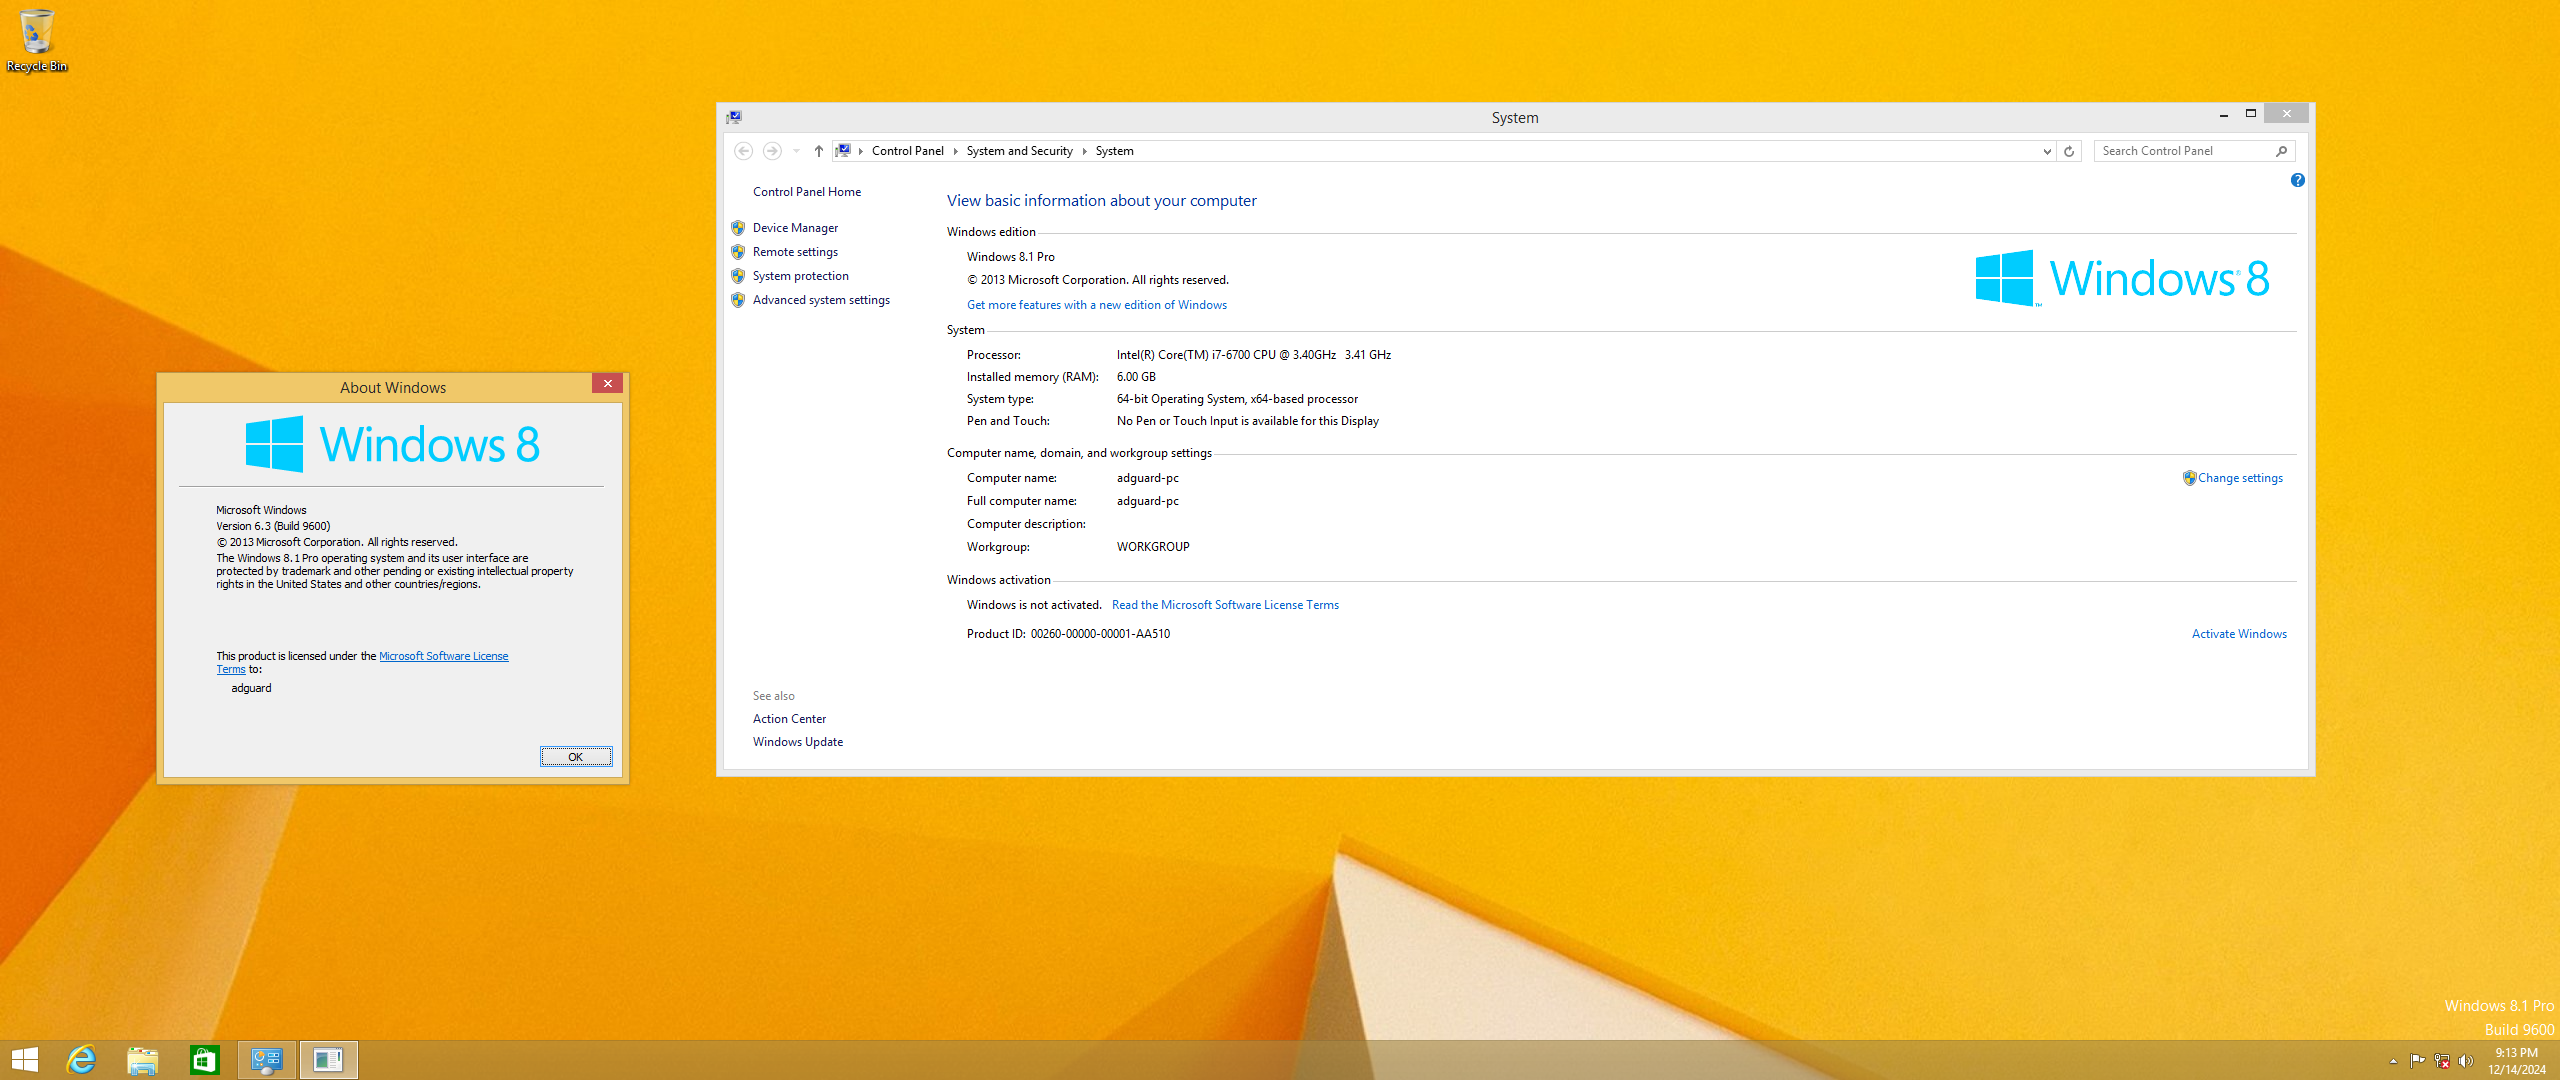Click System breadcrumb in address bar

click(1114, 151)
